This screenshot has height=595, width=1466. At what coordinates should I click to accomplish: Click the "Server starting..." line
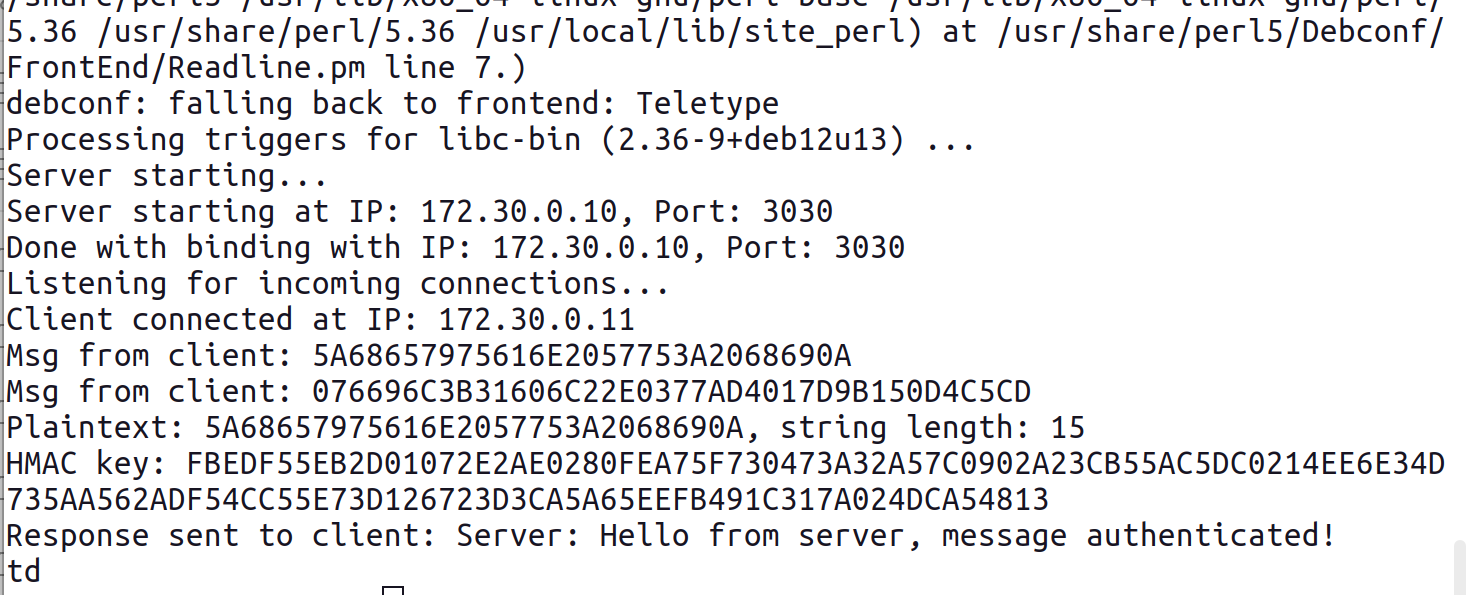click(167, 176)
